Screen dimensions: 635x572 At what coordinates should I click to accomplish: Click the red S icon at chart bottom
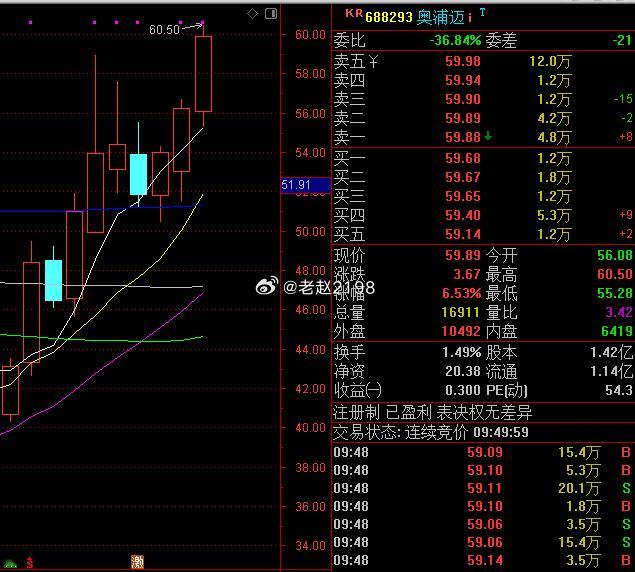[30, 562]
